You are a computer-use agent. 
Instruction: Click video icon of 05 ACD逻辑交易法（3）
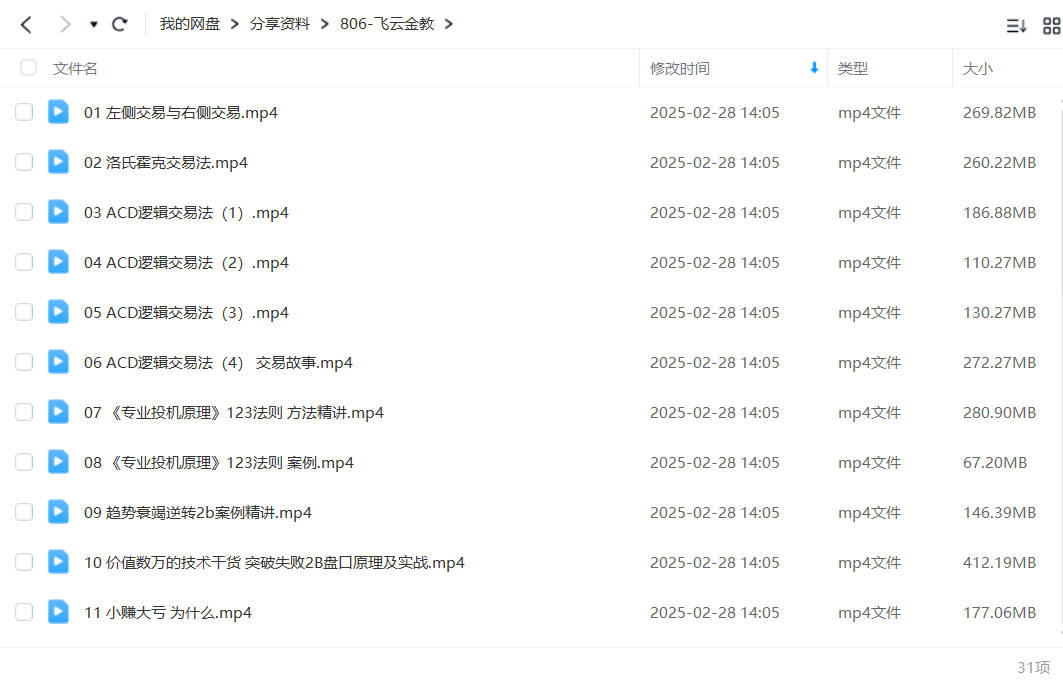[x=58, y=312]
